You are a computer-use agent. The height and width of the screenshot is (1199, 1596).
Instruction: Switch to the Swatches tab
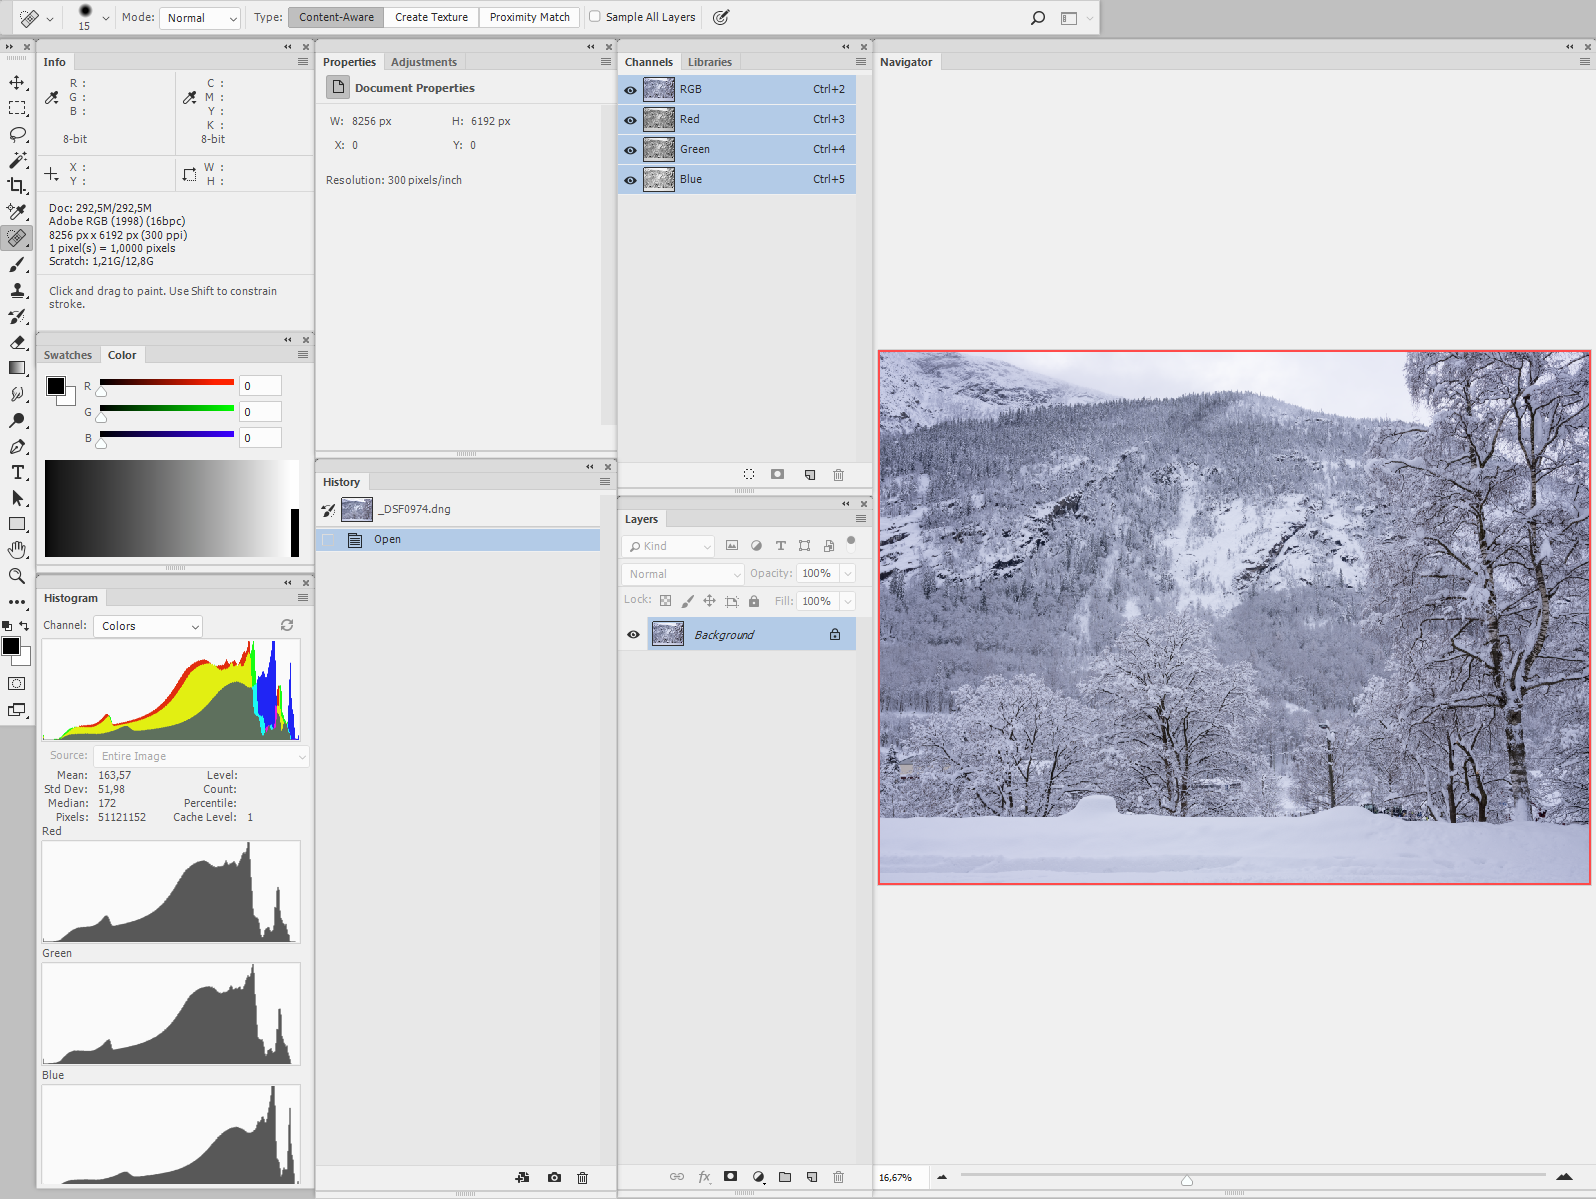pos(68,355)
